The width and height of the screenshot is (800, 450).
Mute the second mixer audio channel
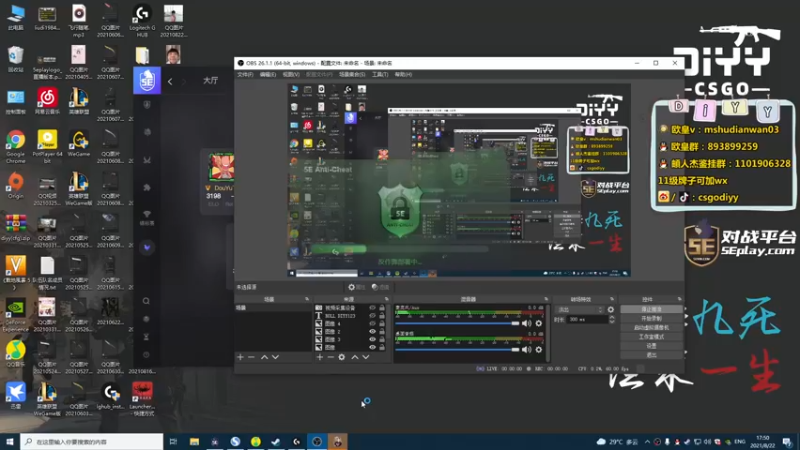point(527,349)
